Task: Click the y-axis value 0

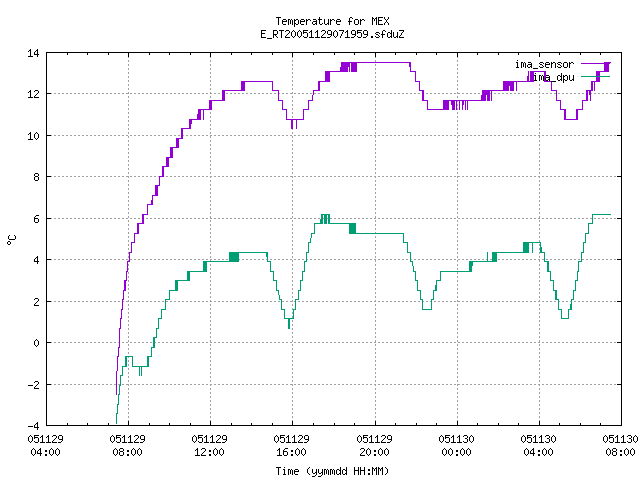Action: tap(36, 343)
